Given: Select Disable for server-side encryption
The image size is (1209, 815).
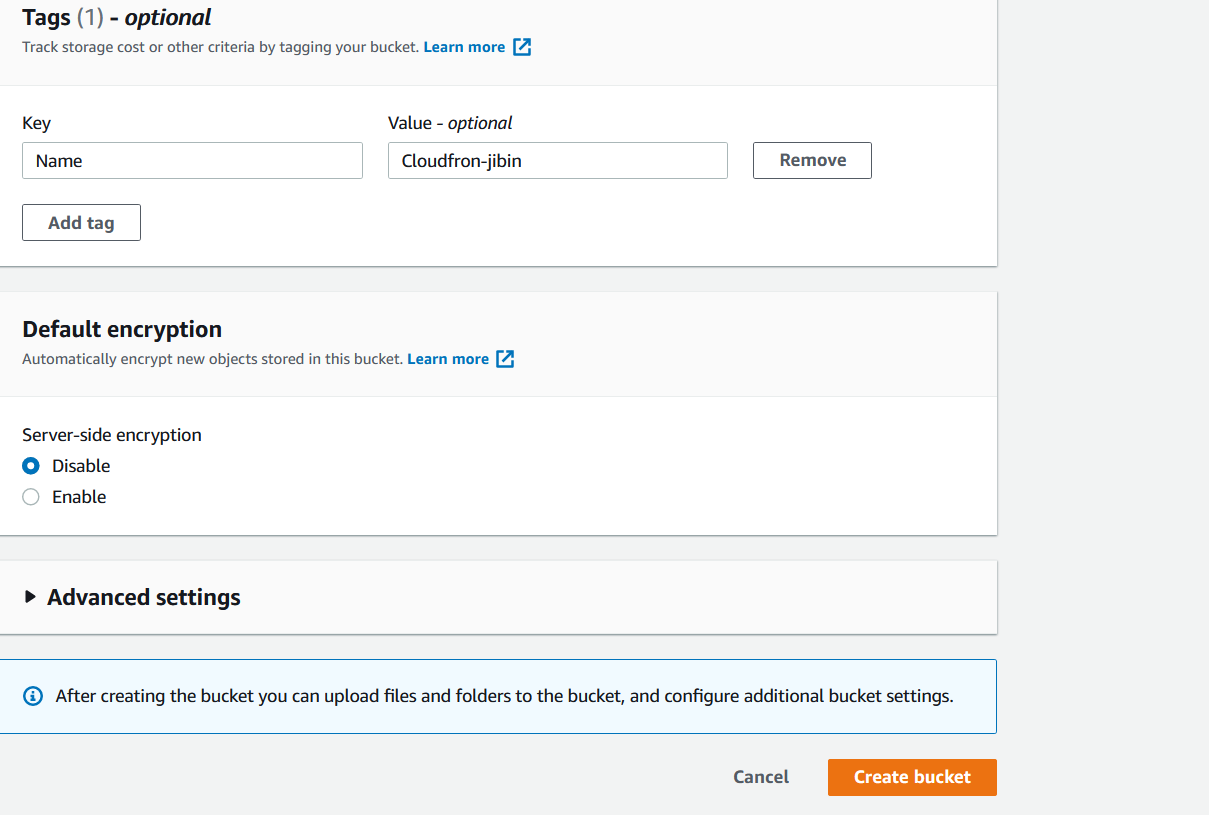Looking at the screenshot, I should pyautogui.click(x=31, y=465).
